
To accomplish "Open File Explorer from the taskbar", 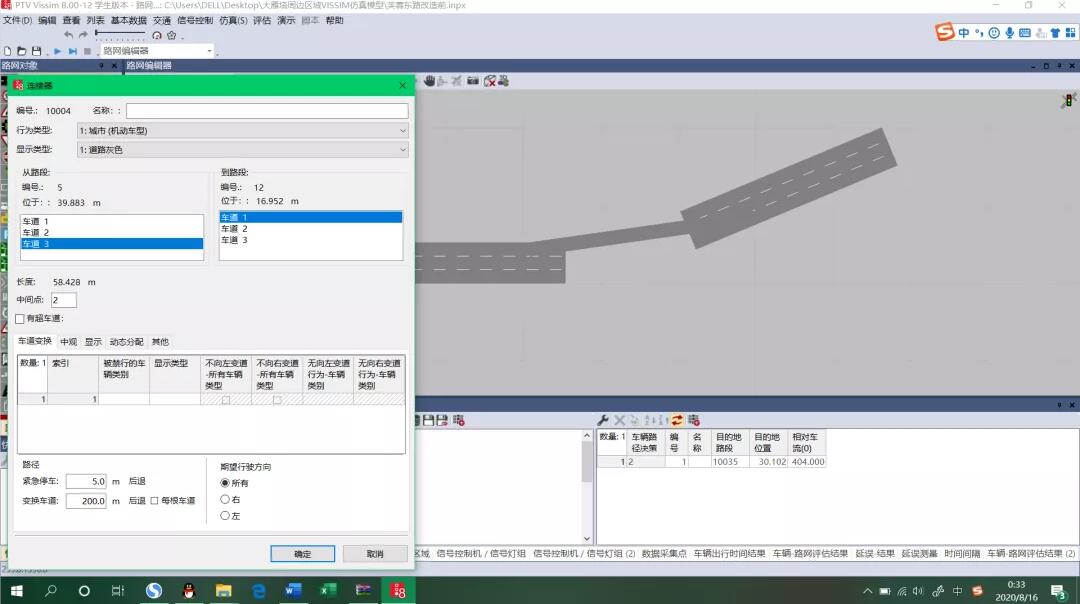I will [223, 590].
